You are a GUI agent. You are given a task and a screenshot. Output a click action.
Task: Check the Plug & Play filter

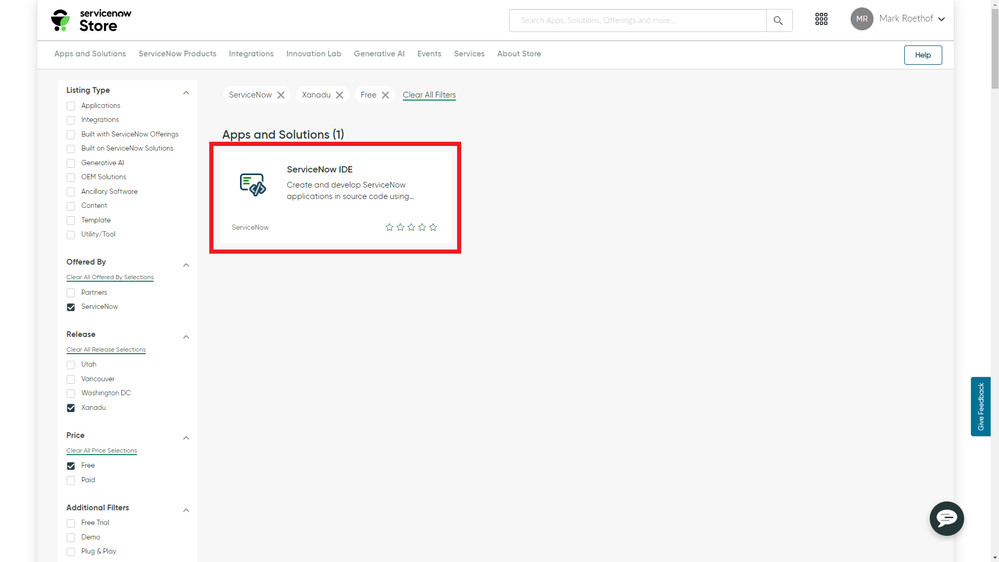(x=71, y=552)
